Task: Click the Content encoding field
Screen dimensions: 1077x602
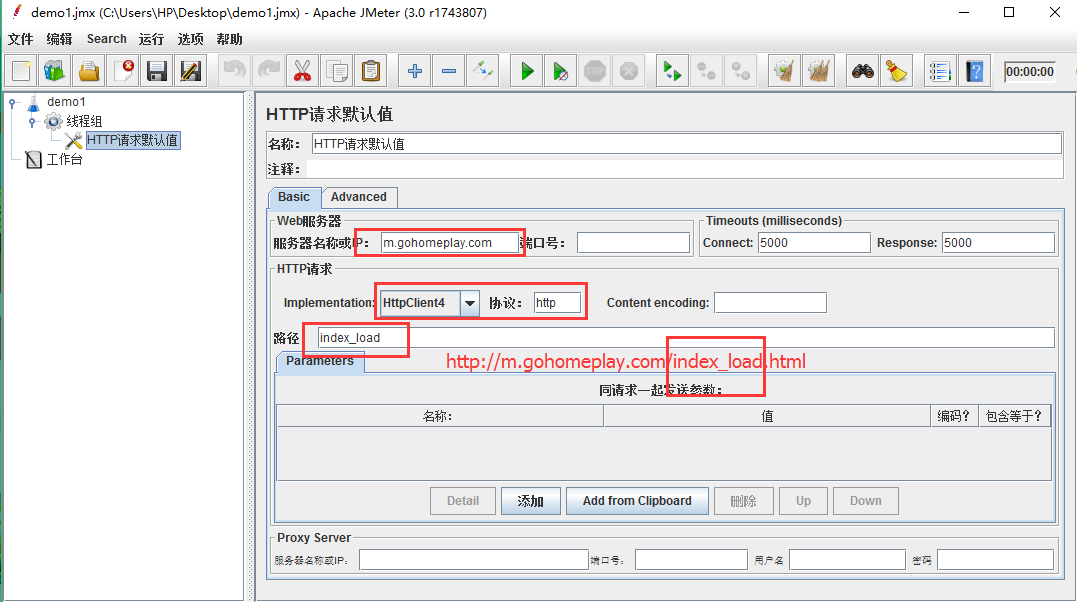Action: point(770,303)
